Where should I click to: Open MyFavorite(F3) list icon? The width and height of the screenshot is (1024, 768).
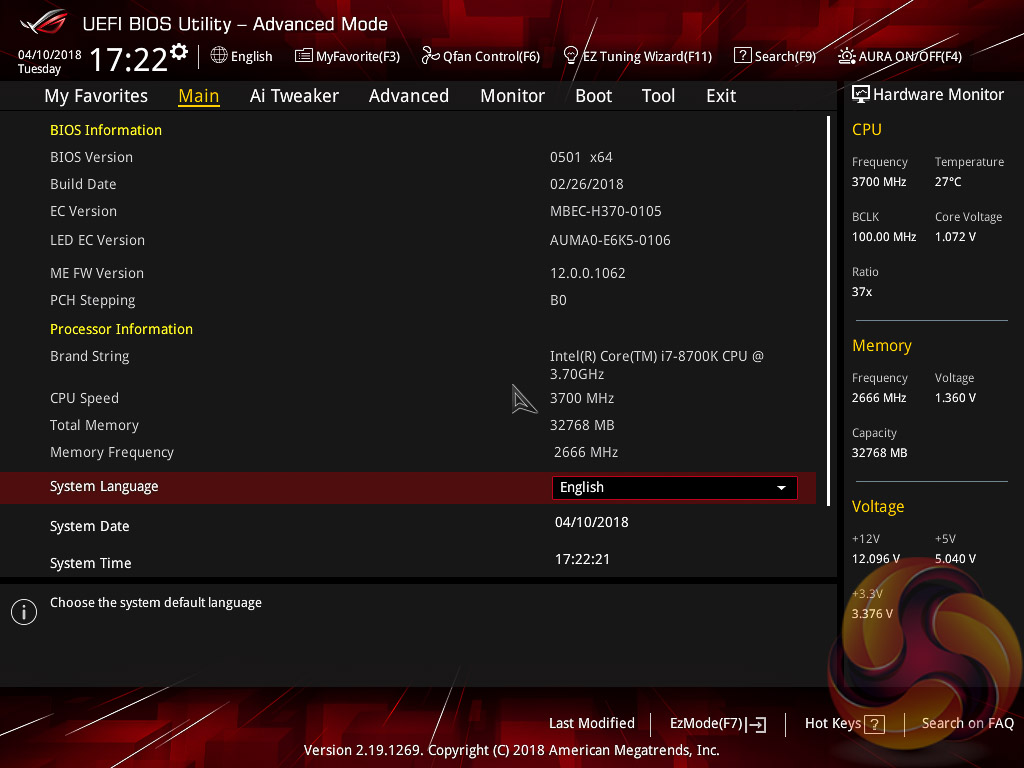(x=304, y=56)
